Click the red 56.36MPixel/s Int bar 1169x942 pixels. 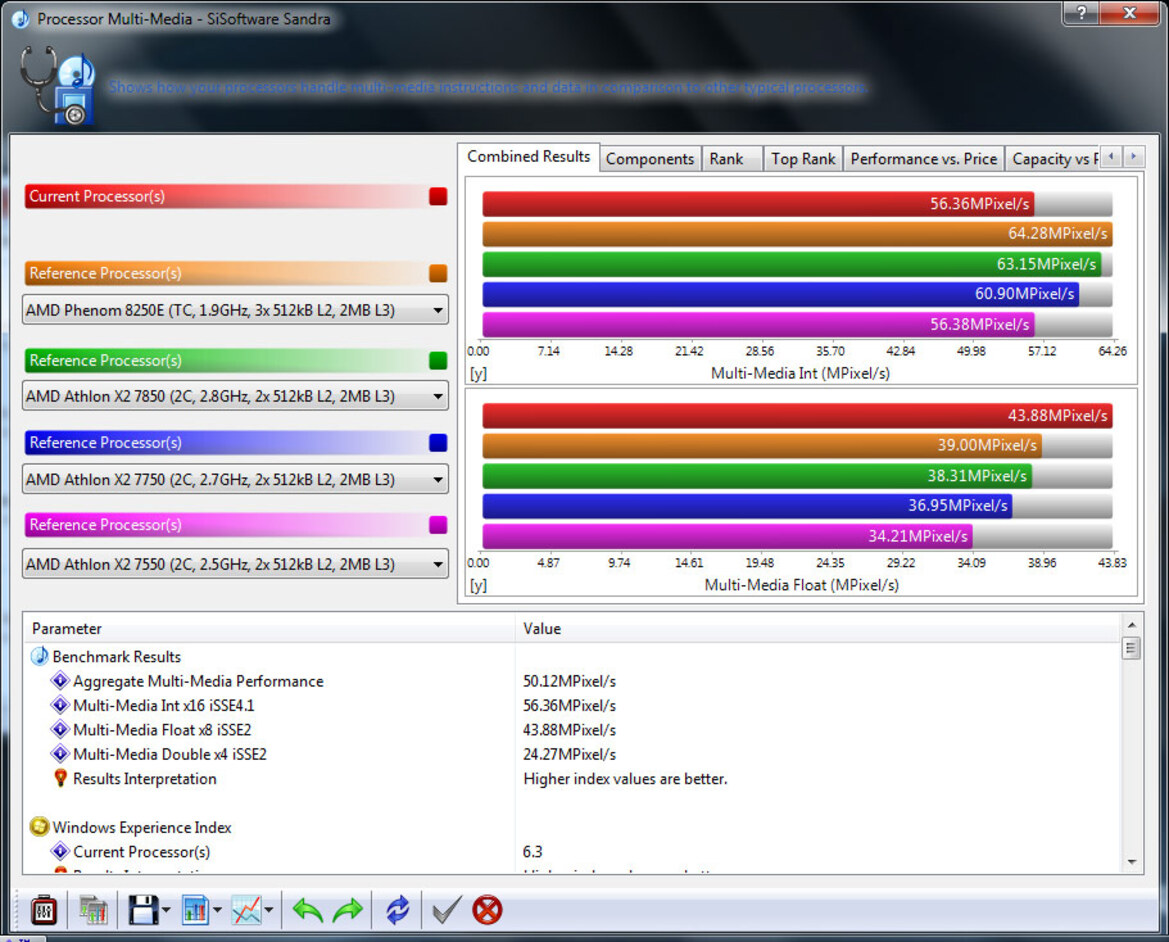(757, 203)
